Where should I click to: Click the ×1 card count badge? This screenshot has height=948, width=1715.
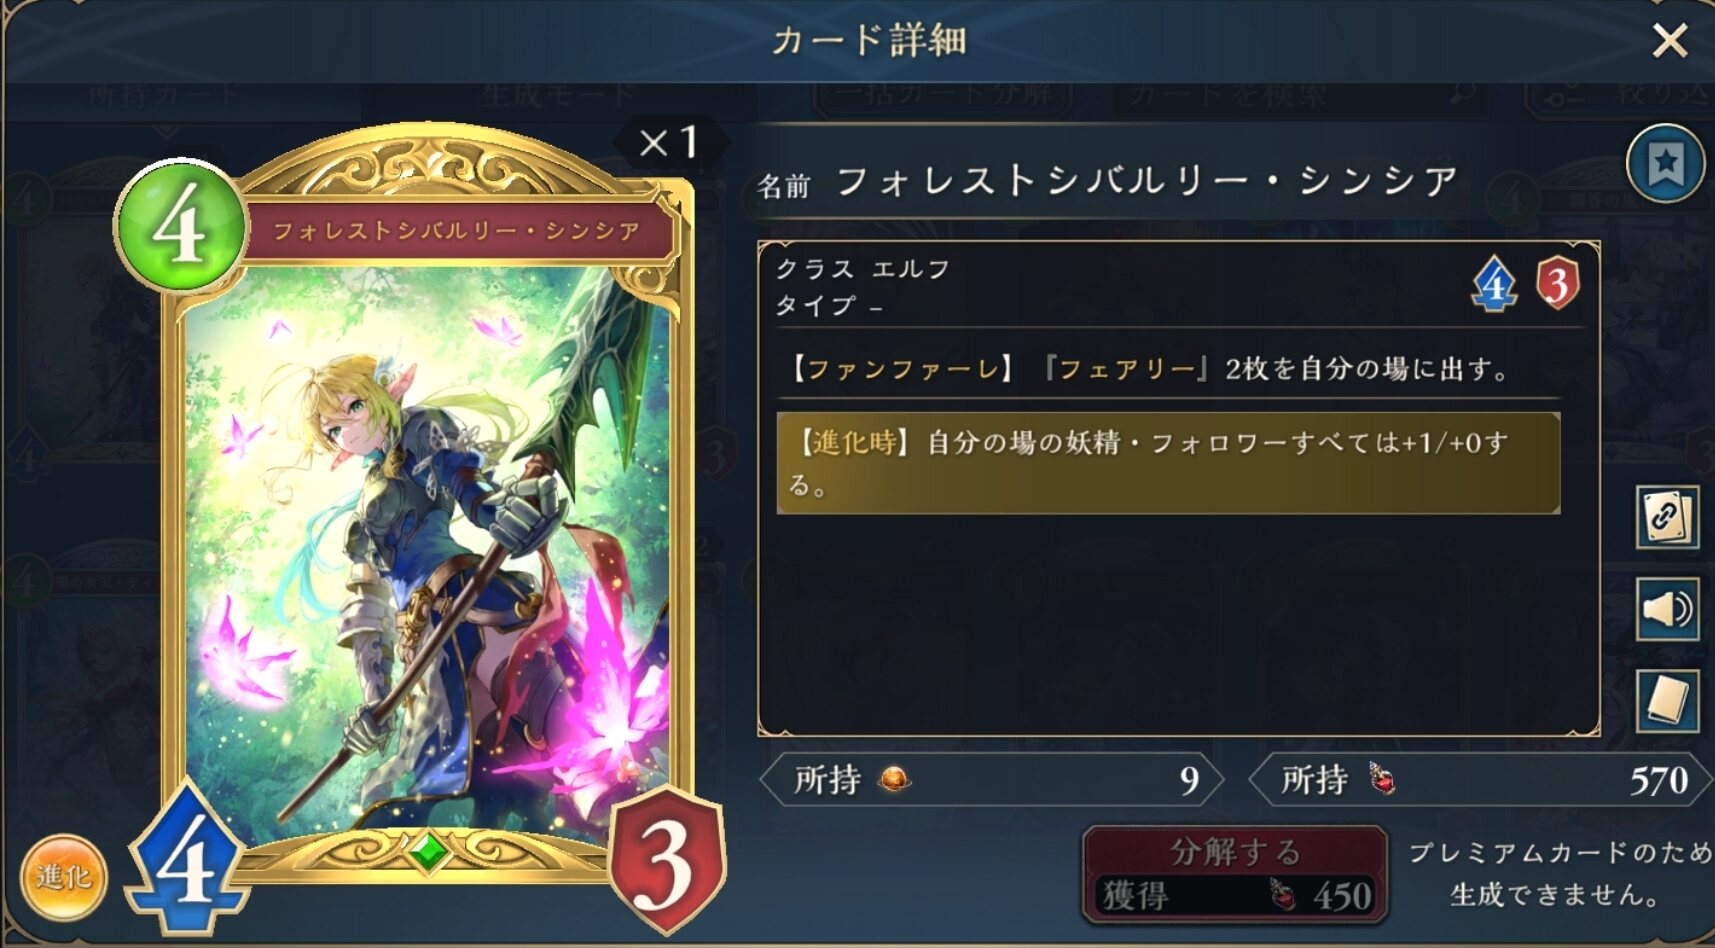pos(670,143)
